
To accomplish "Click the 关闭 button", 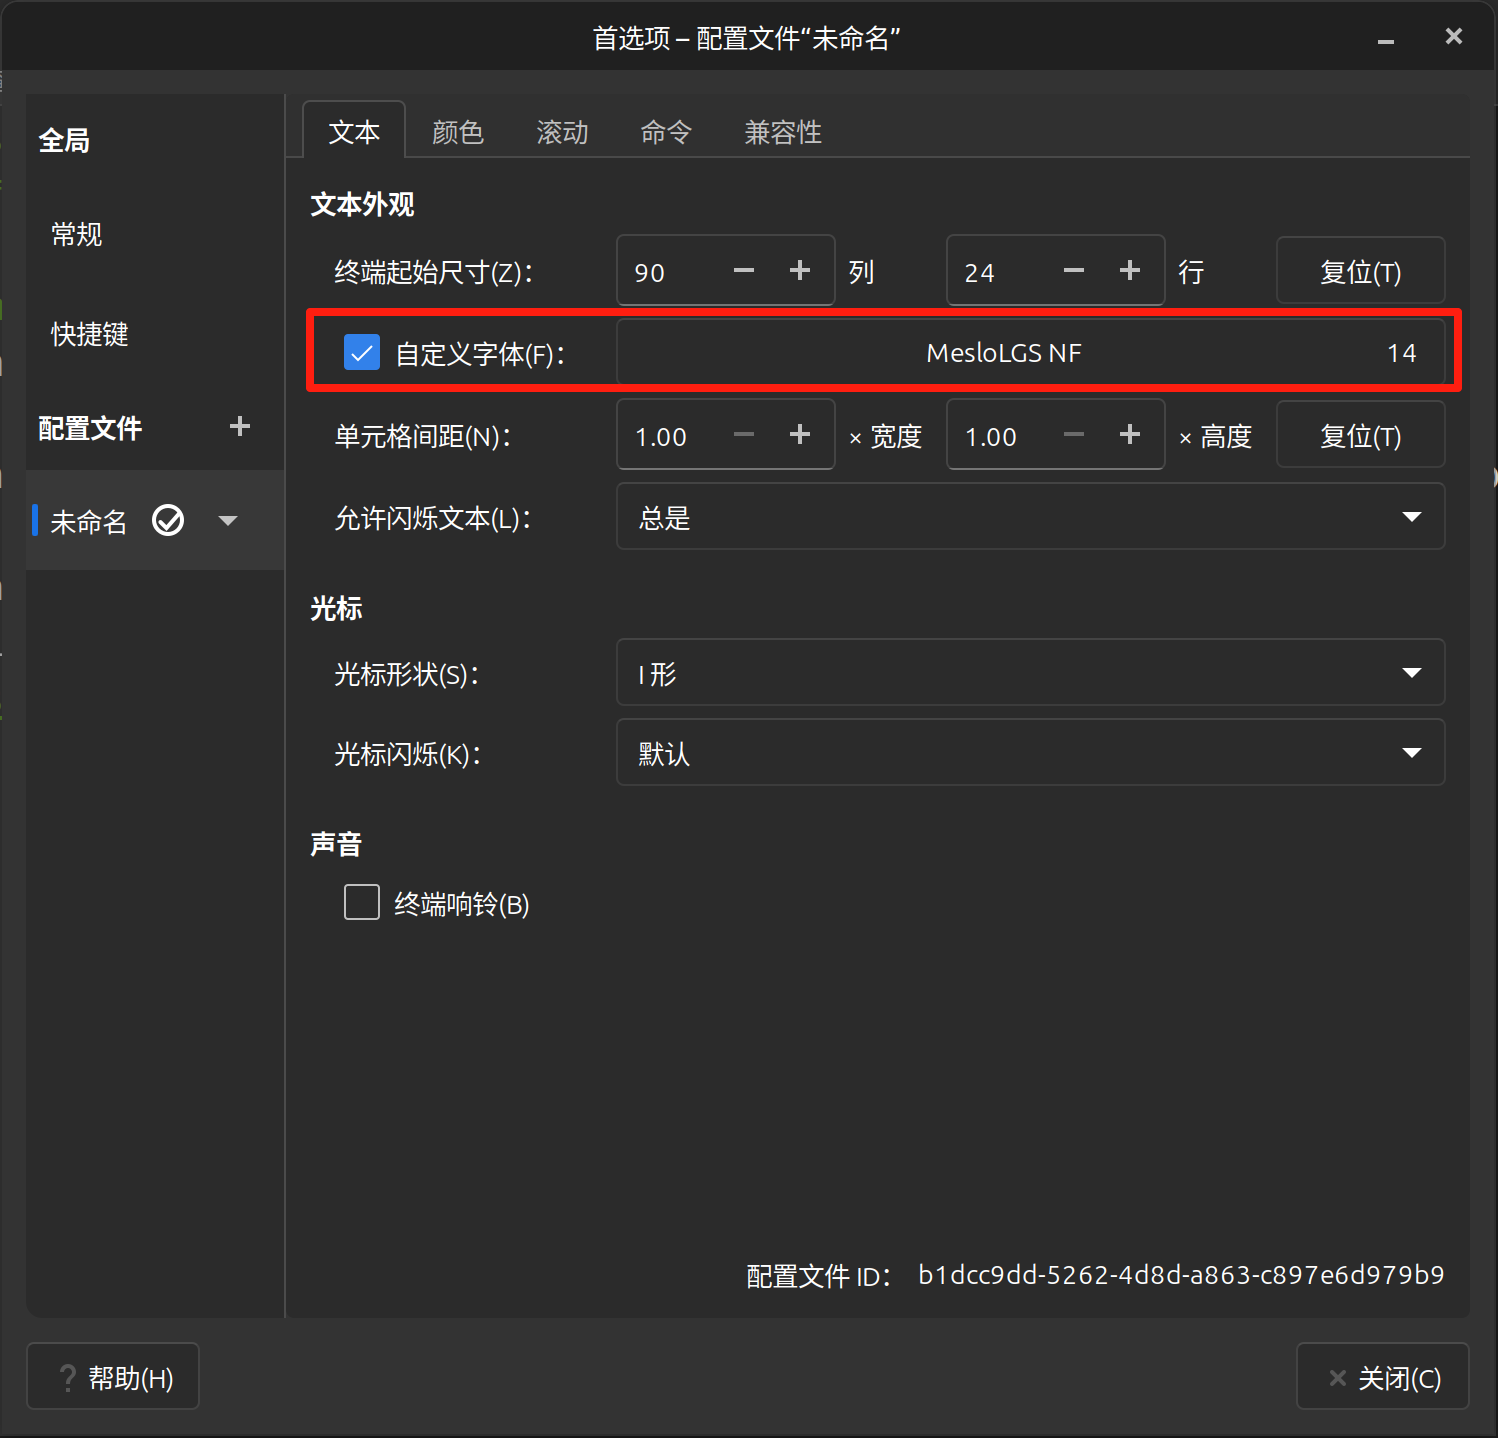I will tap(1382, 1377).
